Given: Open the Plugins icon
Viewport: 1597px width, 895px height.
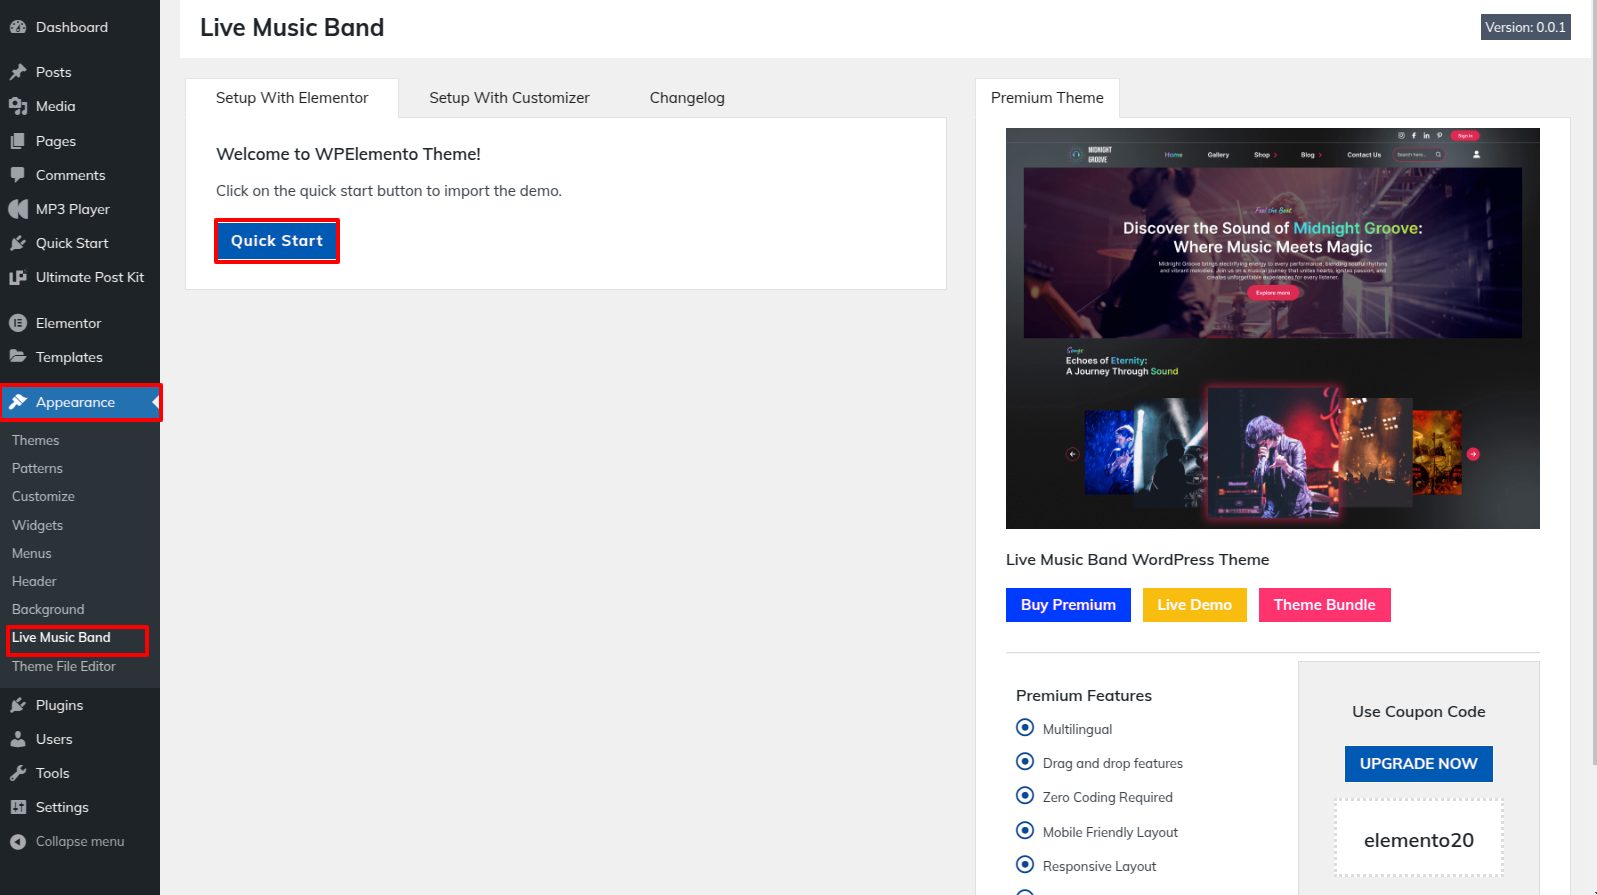Looking at the screenshot, I should (18, 705).
